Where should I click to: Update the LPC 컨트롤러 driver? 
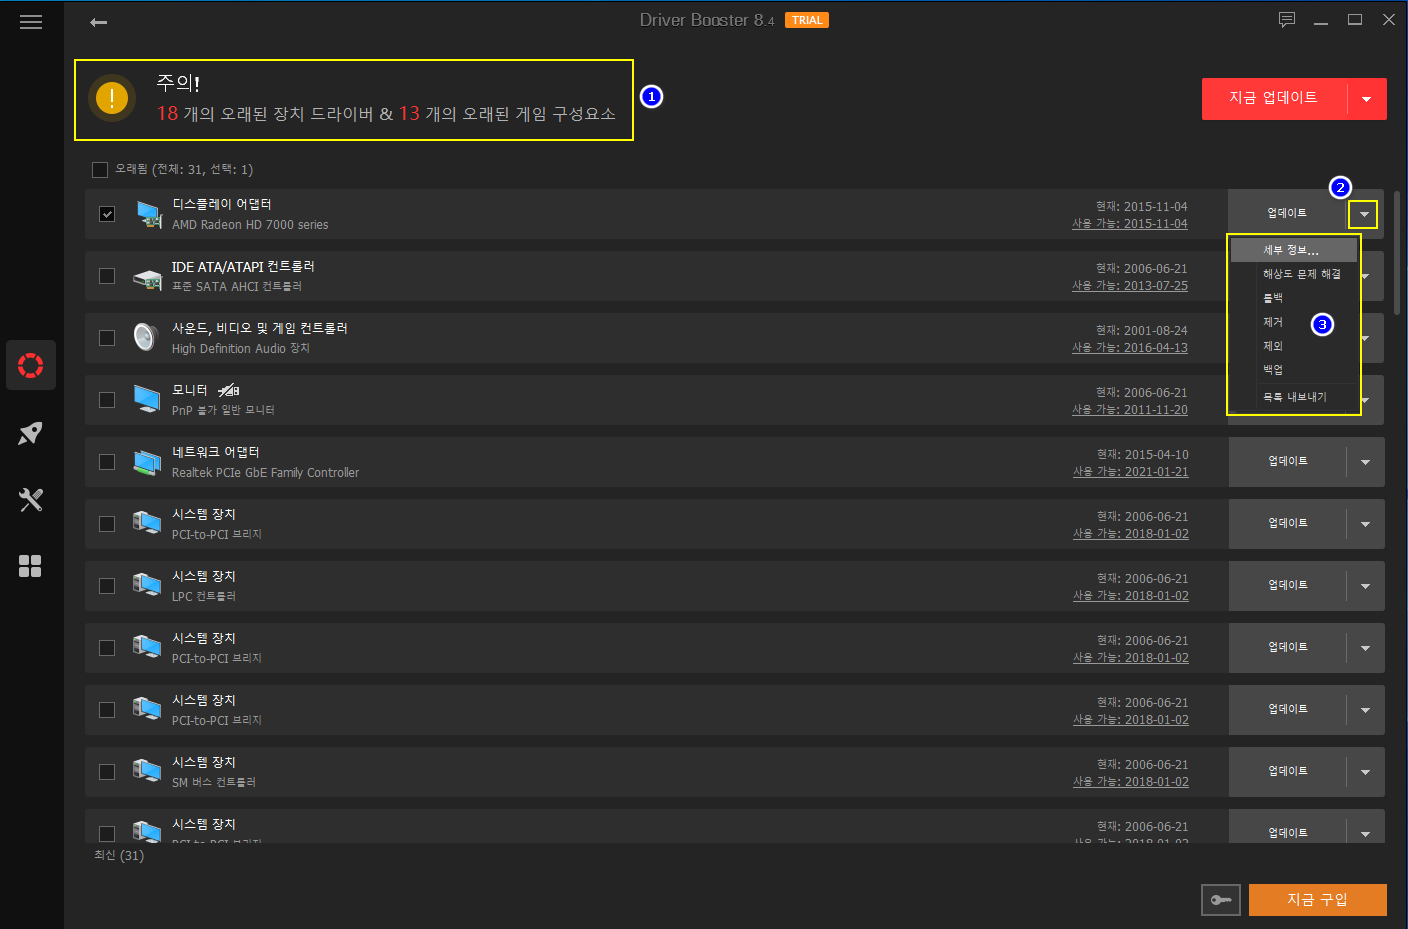(x=1288, y=586)
